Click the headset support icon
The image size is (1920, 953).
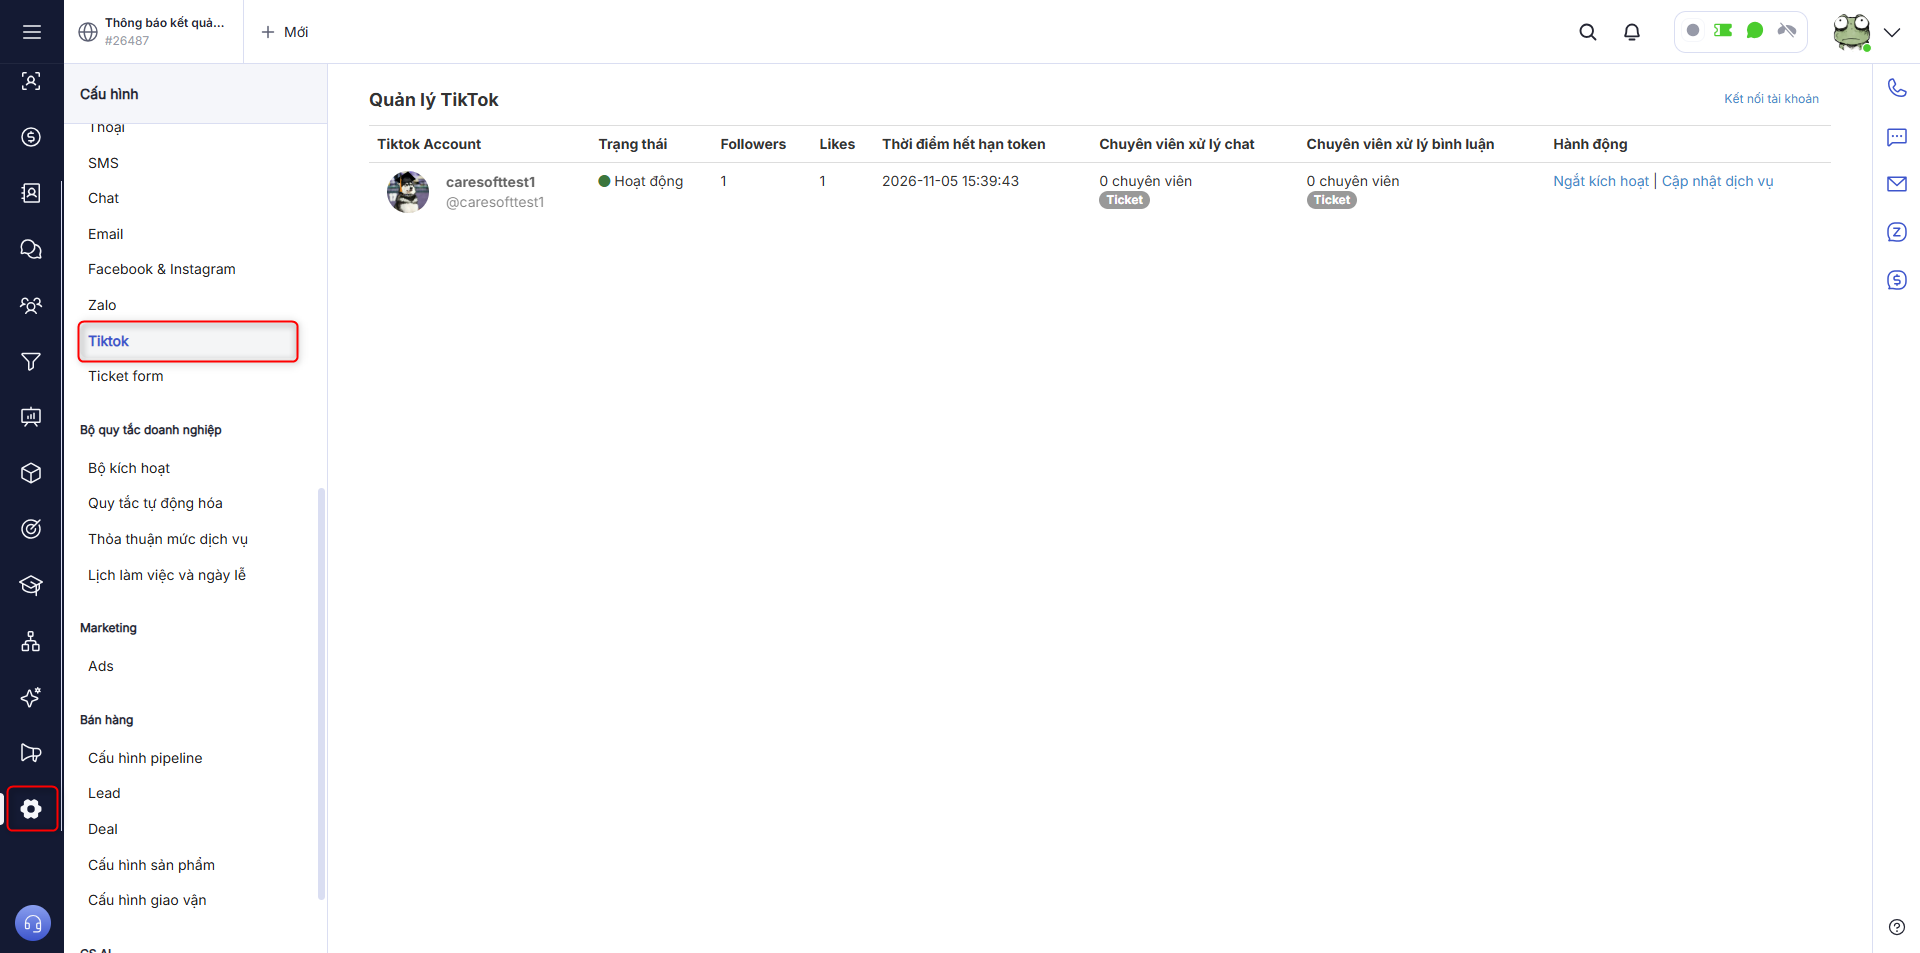tap(32, 923)
